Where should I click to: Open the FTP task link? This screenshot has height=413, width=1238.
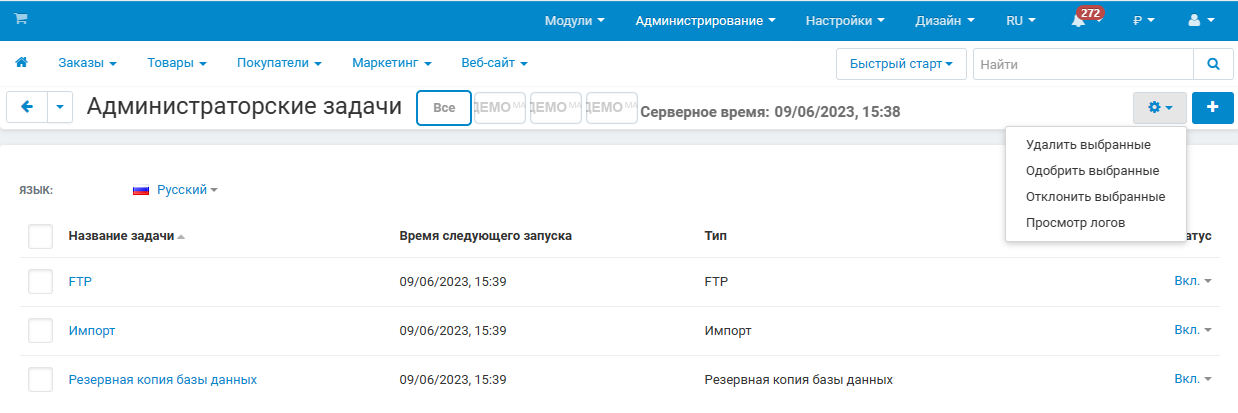point(80,282)
